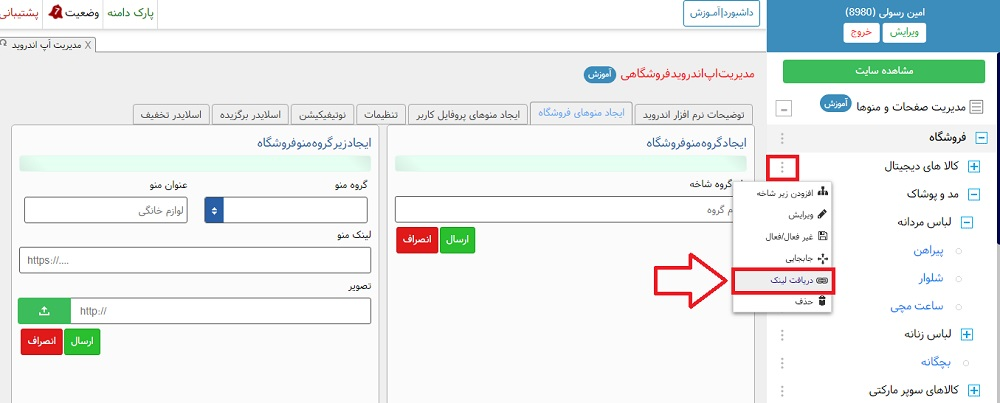This screenshot has height=403, width=1000.
Task: Open the highlighted three-dot menu beside کالا های دیجیتال
Action: click(782, 167)
